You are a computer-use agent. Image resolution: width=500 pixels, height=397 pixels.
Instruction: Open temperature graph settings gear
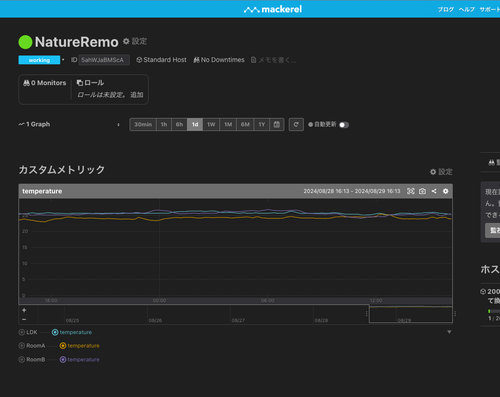point(445,191)
